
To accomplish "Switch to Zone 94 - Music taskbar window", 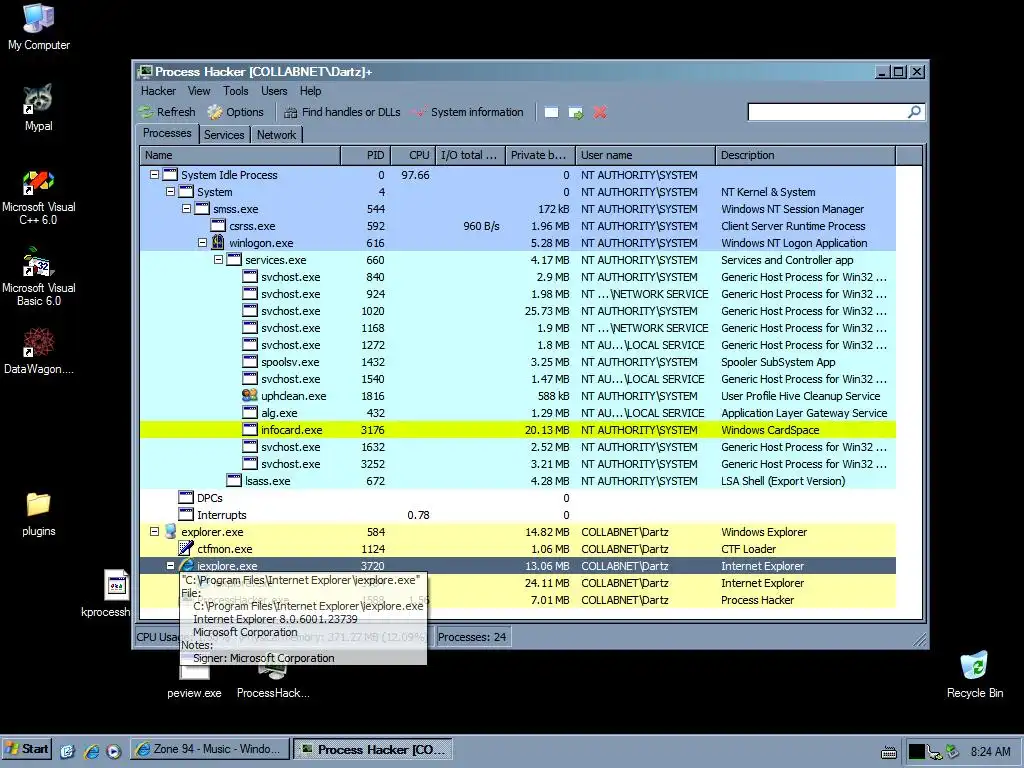I will [210, 749].
